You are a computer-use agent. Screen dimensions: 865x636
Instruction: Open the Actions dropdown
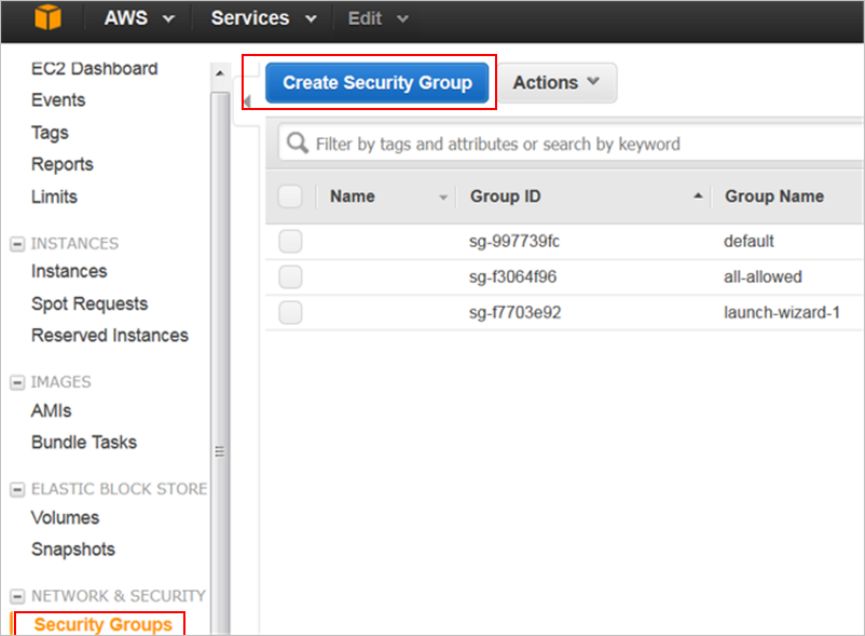(556, 83)
